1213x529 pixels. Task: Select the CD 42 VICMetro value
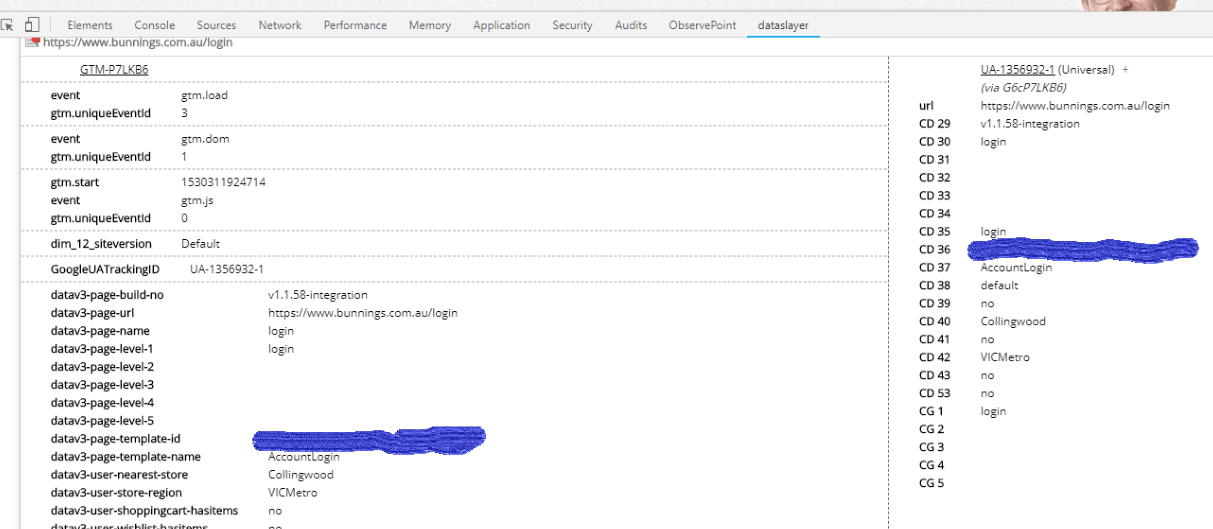point(1005,358)
